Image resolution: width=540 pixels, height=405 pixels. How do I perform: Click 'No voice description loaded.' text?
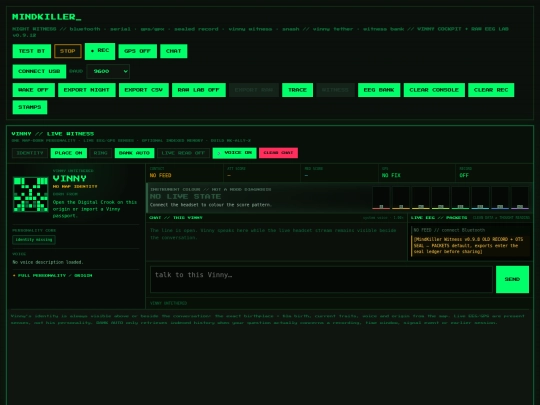coord(48,262)
